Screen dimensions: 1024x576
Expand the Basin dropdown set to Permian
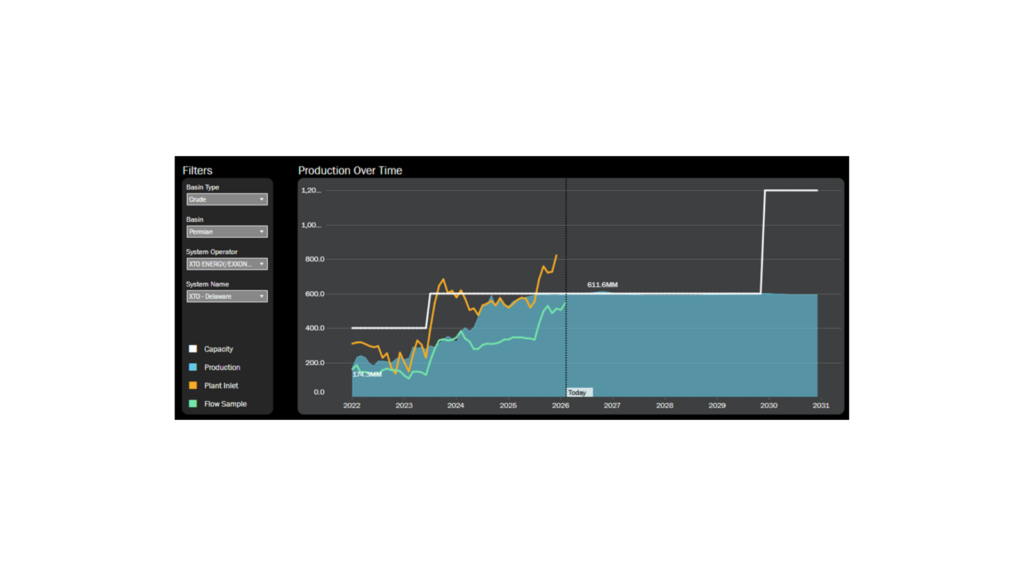[227, 232]
